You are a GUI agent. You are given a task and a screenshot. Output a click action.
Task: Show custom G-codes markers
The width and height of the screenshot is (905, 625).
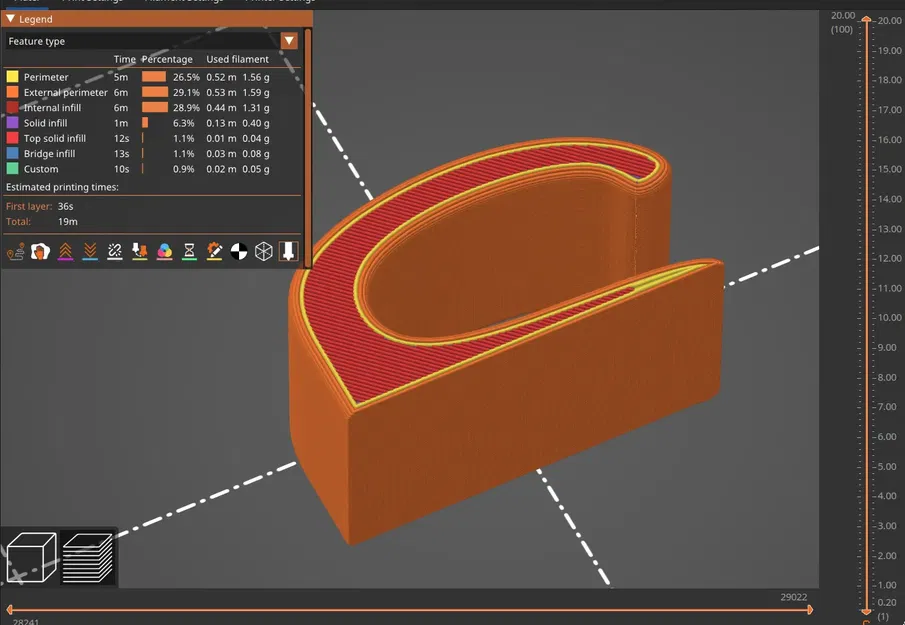(x=214, y=251)
